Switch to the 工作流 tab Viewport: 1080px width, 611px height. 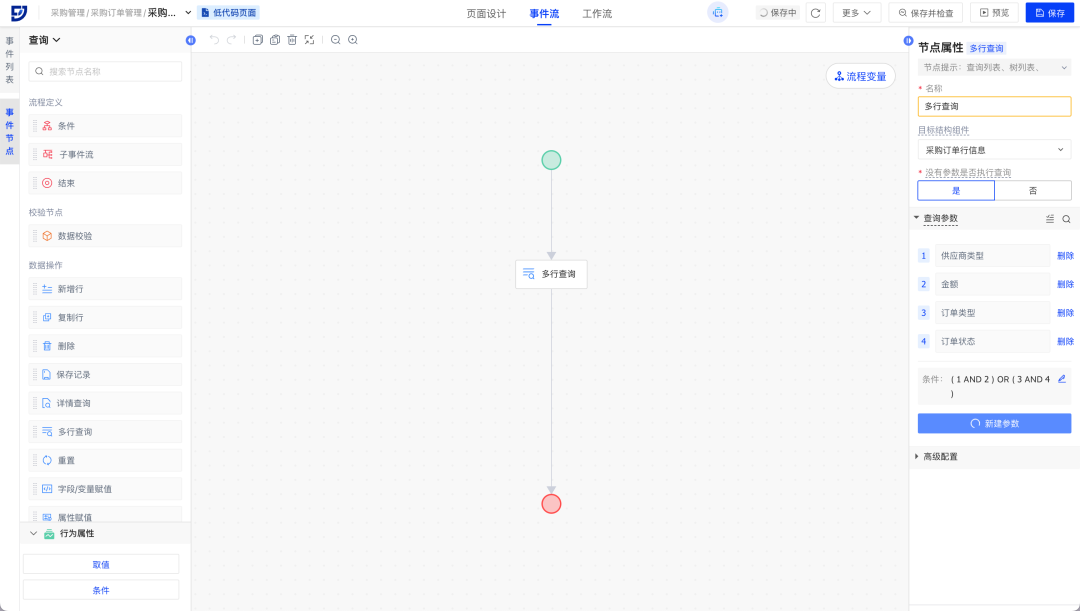pyautogui.click(x=597, y=14)
